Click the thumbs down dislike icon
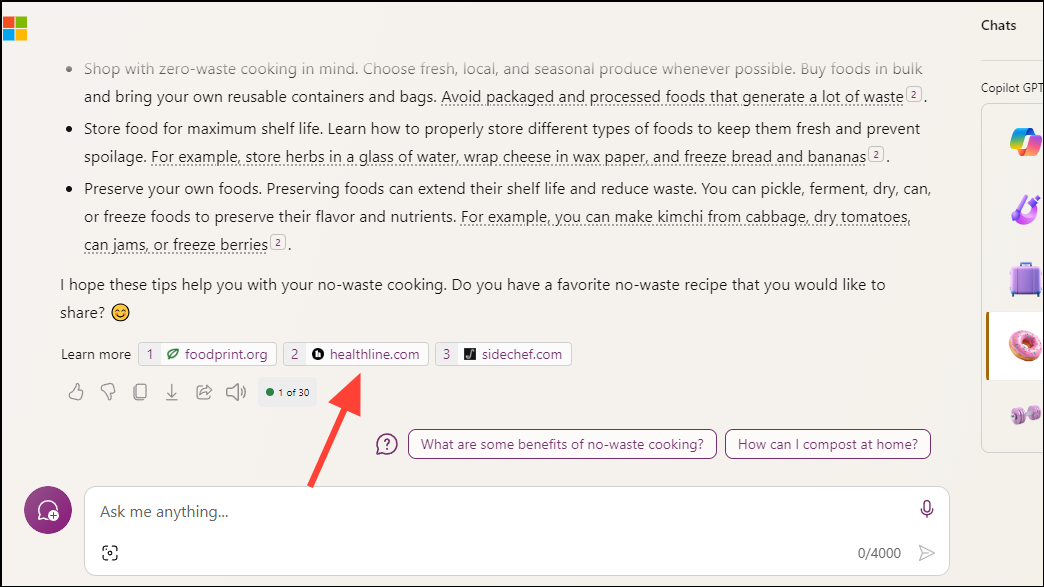Screen dimensions: 1044x587 point(108,392)
